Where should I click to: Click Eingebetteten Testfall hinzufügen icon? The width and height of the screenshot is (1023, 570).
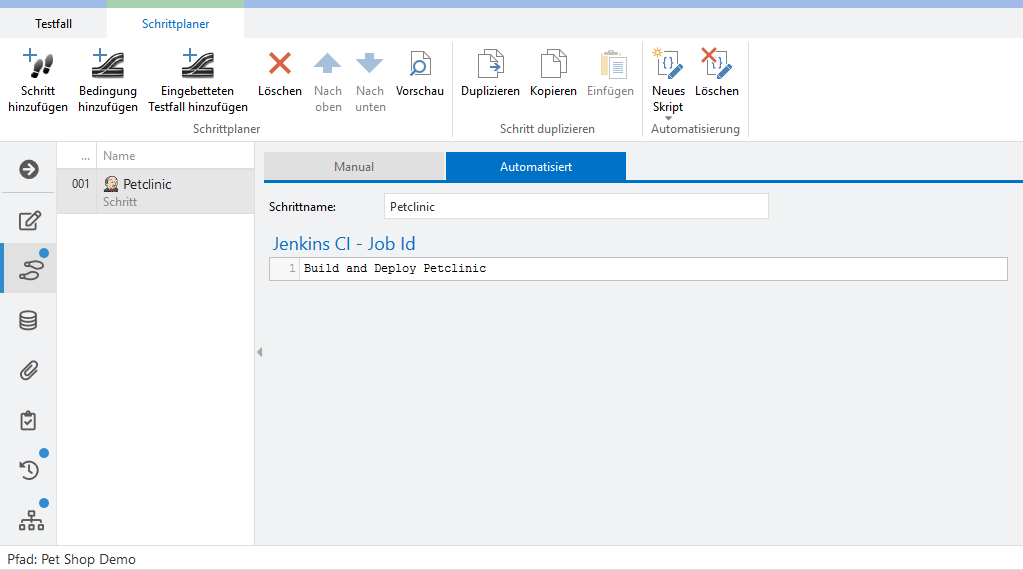tap(198, 65)
